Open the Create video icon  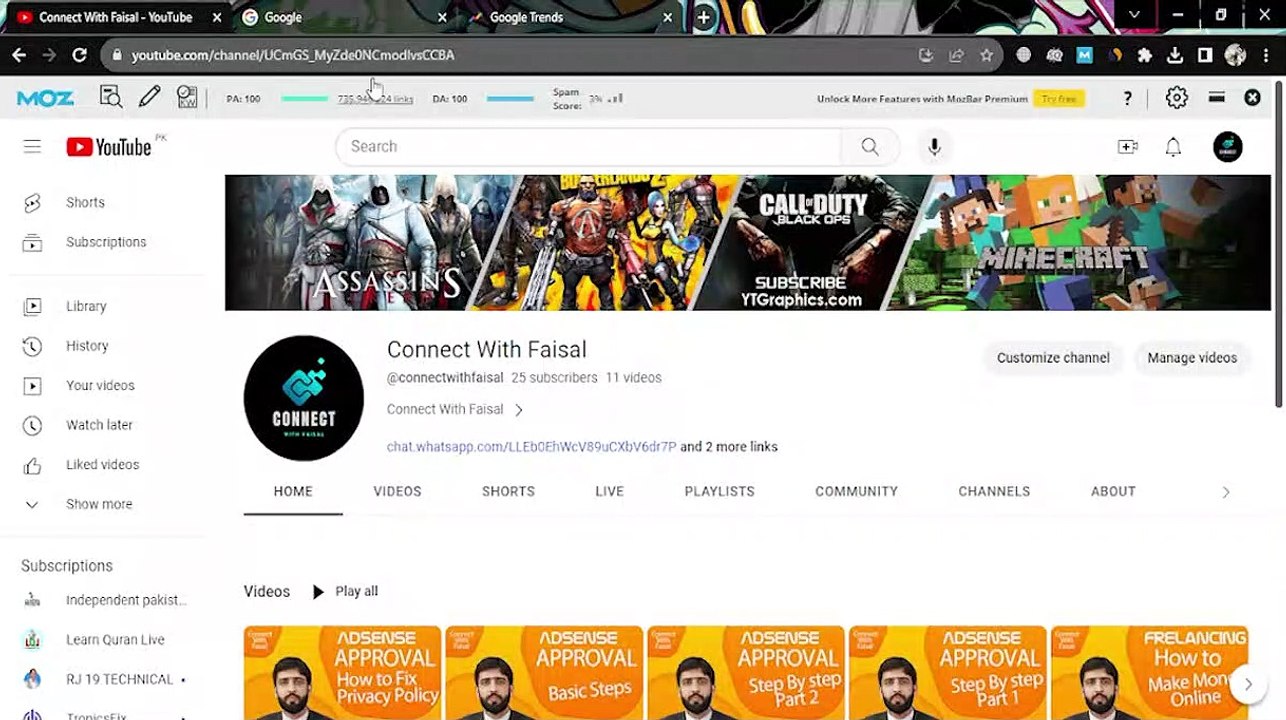click(x=1127, y=147)
